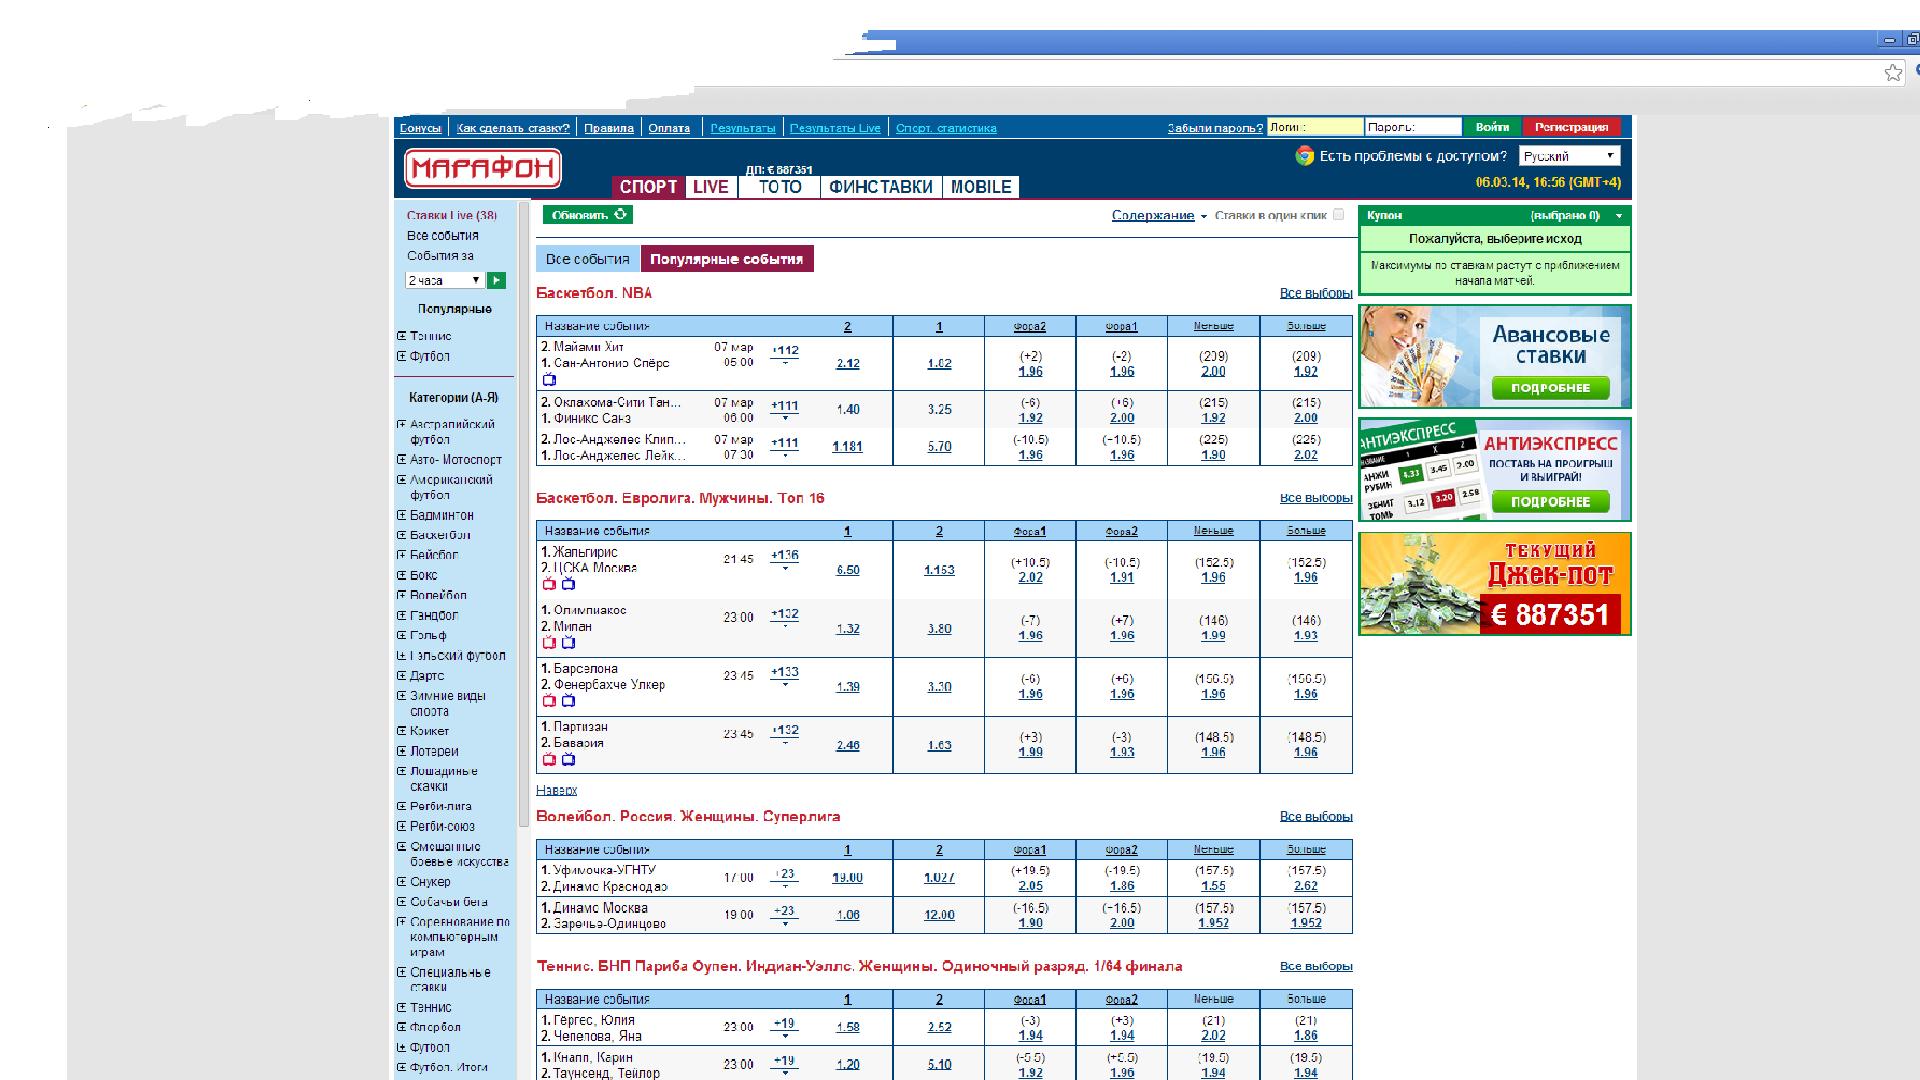The height and width of the screenshot is (1080, 1920).
Task: Click the red TV icon under Олимпиакос match
Action: (549, 643)
